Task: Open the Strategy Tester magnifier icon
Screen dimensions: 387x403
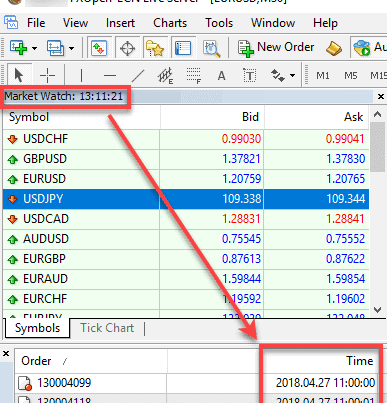Action: [x=212, y=49]
